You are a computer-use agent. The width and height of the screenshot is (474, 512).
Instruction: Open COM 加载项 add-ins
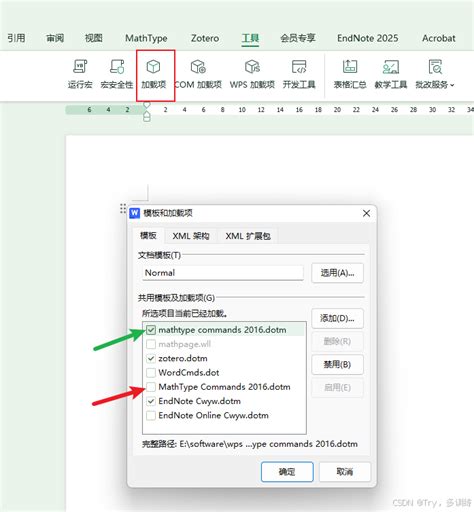coord(198,75)
